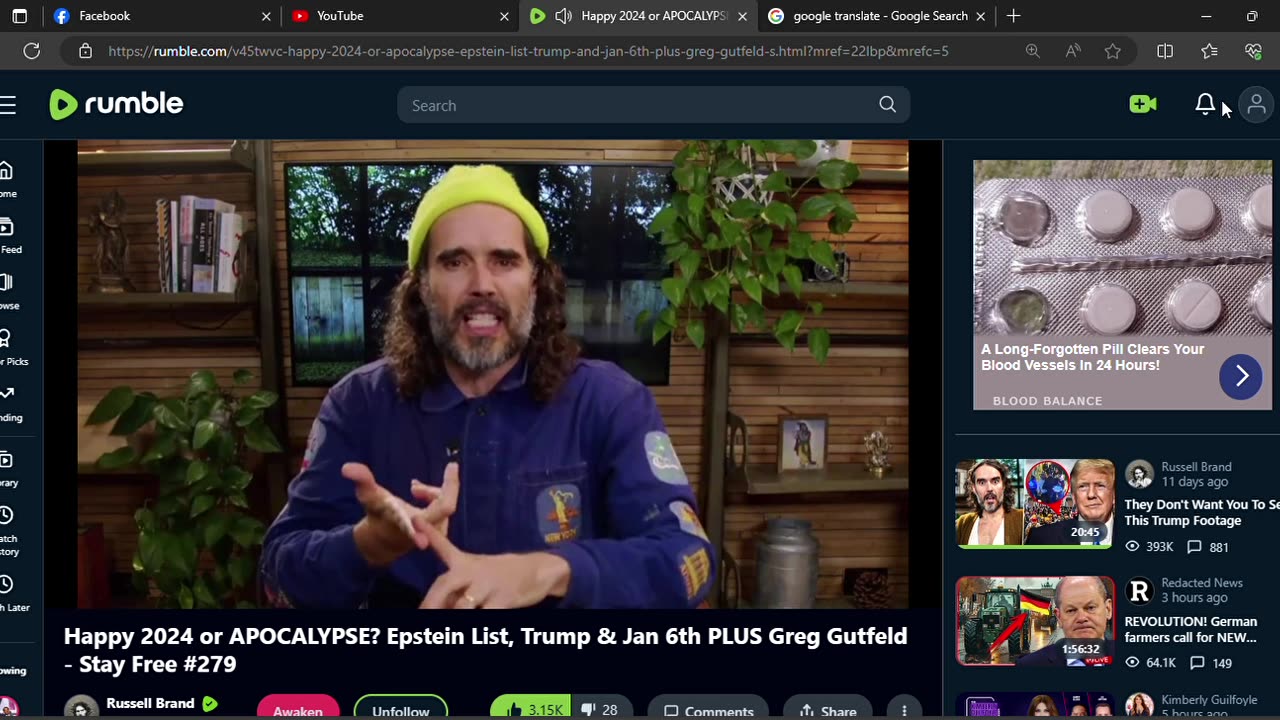Add page to favorites with the star icon
Image resolution: width=1280 pixels, height=720 pixels.
pyautogui.click(x=1113, y=51)
